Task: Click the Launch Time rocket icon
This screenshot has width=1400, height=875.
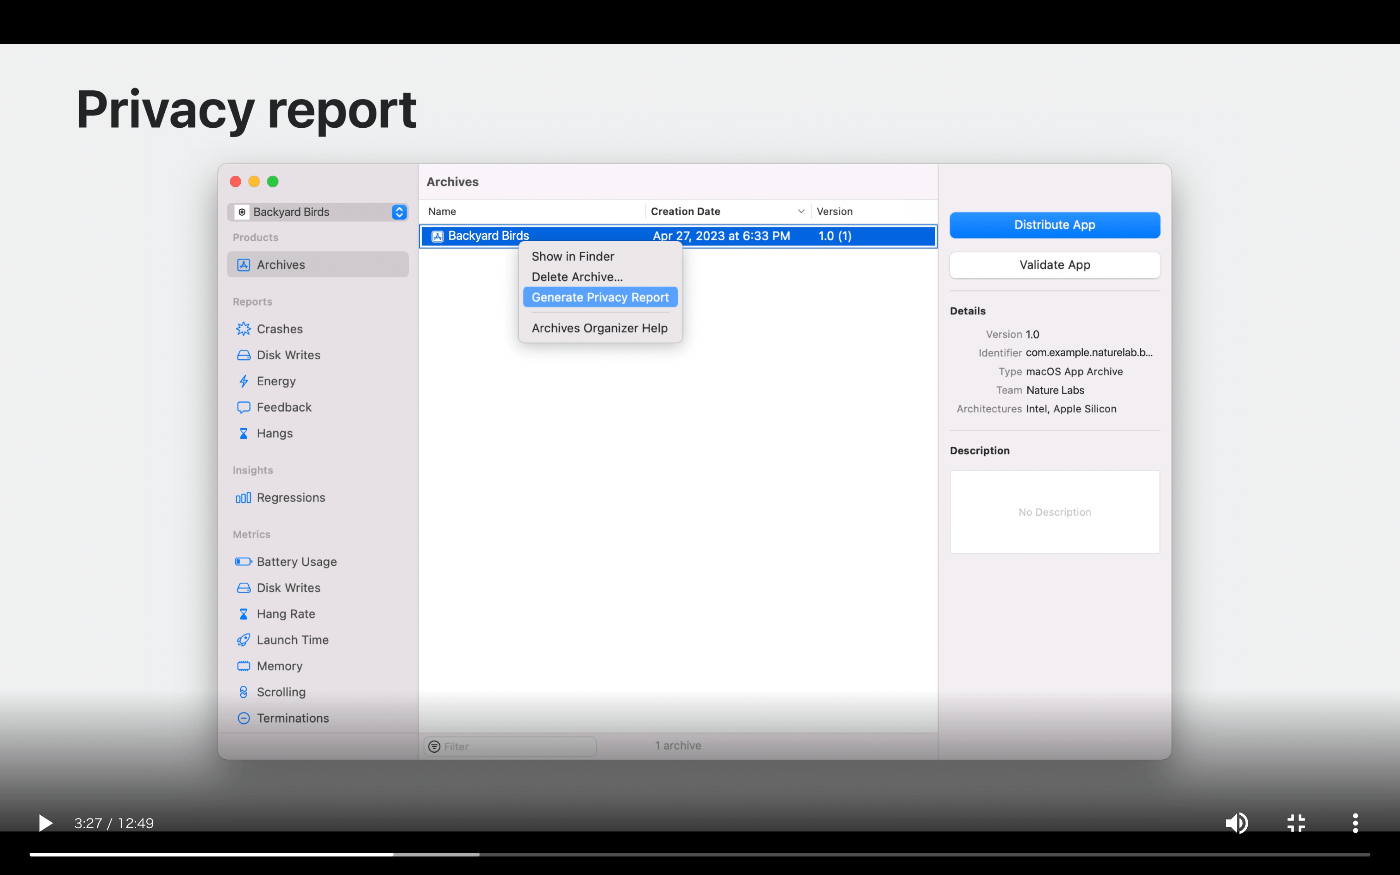Action: (243, 640)
